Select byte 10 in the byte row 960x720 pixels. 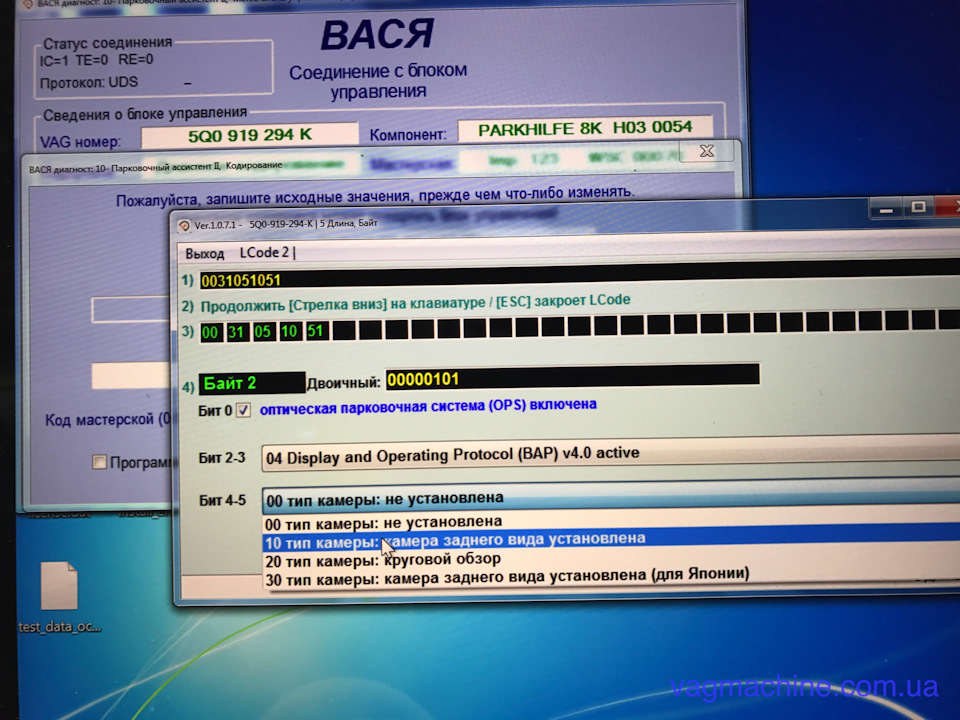(288, 332)
